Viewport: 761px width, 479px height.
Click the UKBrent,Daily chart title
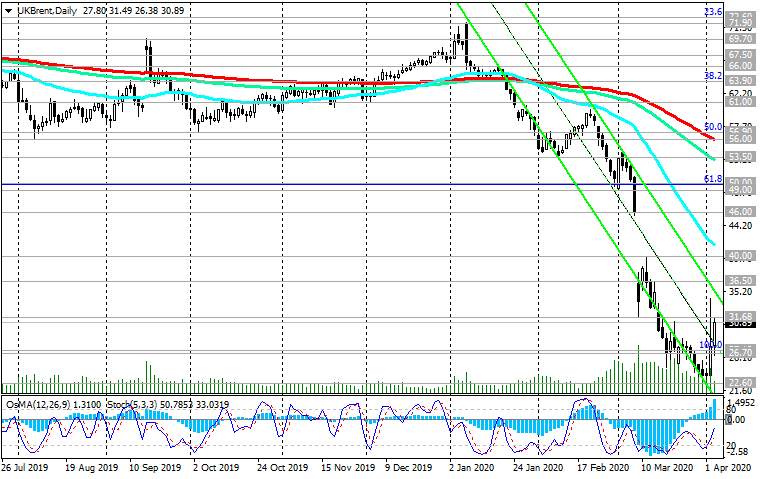44,8
